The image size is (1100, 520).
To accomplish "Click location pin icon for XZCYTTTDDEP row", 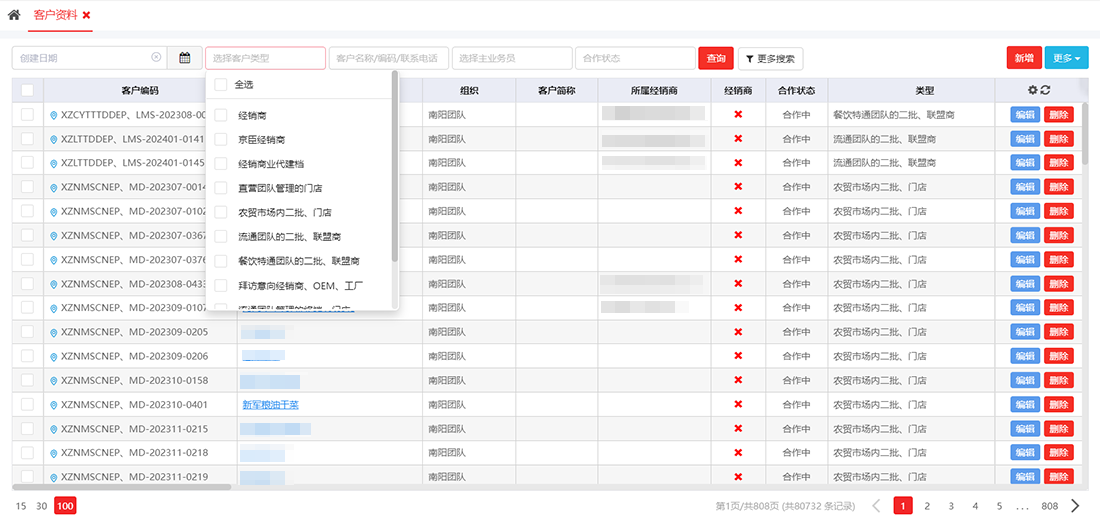I will (x=54, y=115).
